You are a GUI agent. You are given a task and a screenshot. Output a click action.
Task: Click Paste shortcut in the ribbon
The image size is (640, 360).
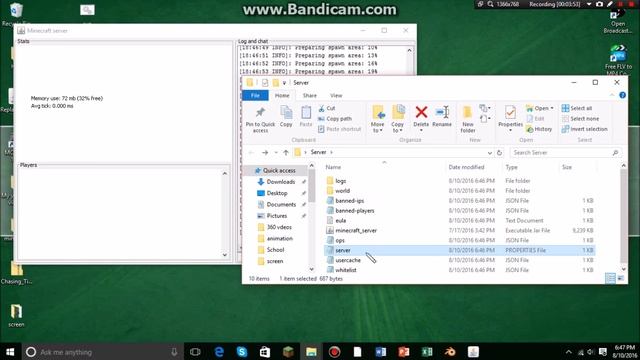(340, 129)
